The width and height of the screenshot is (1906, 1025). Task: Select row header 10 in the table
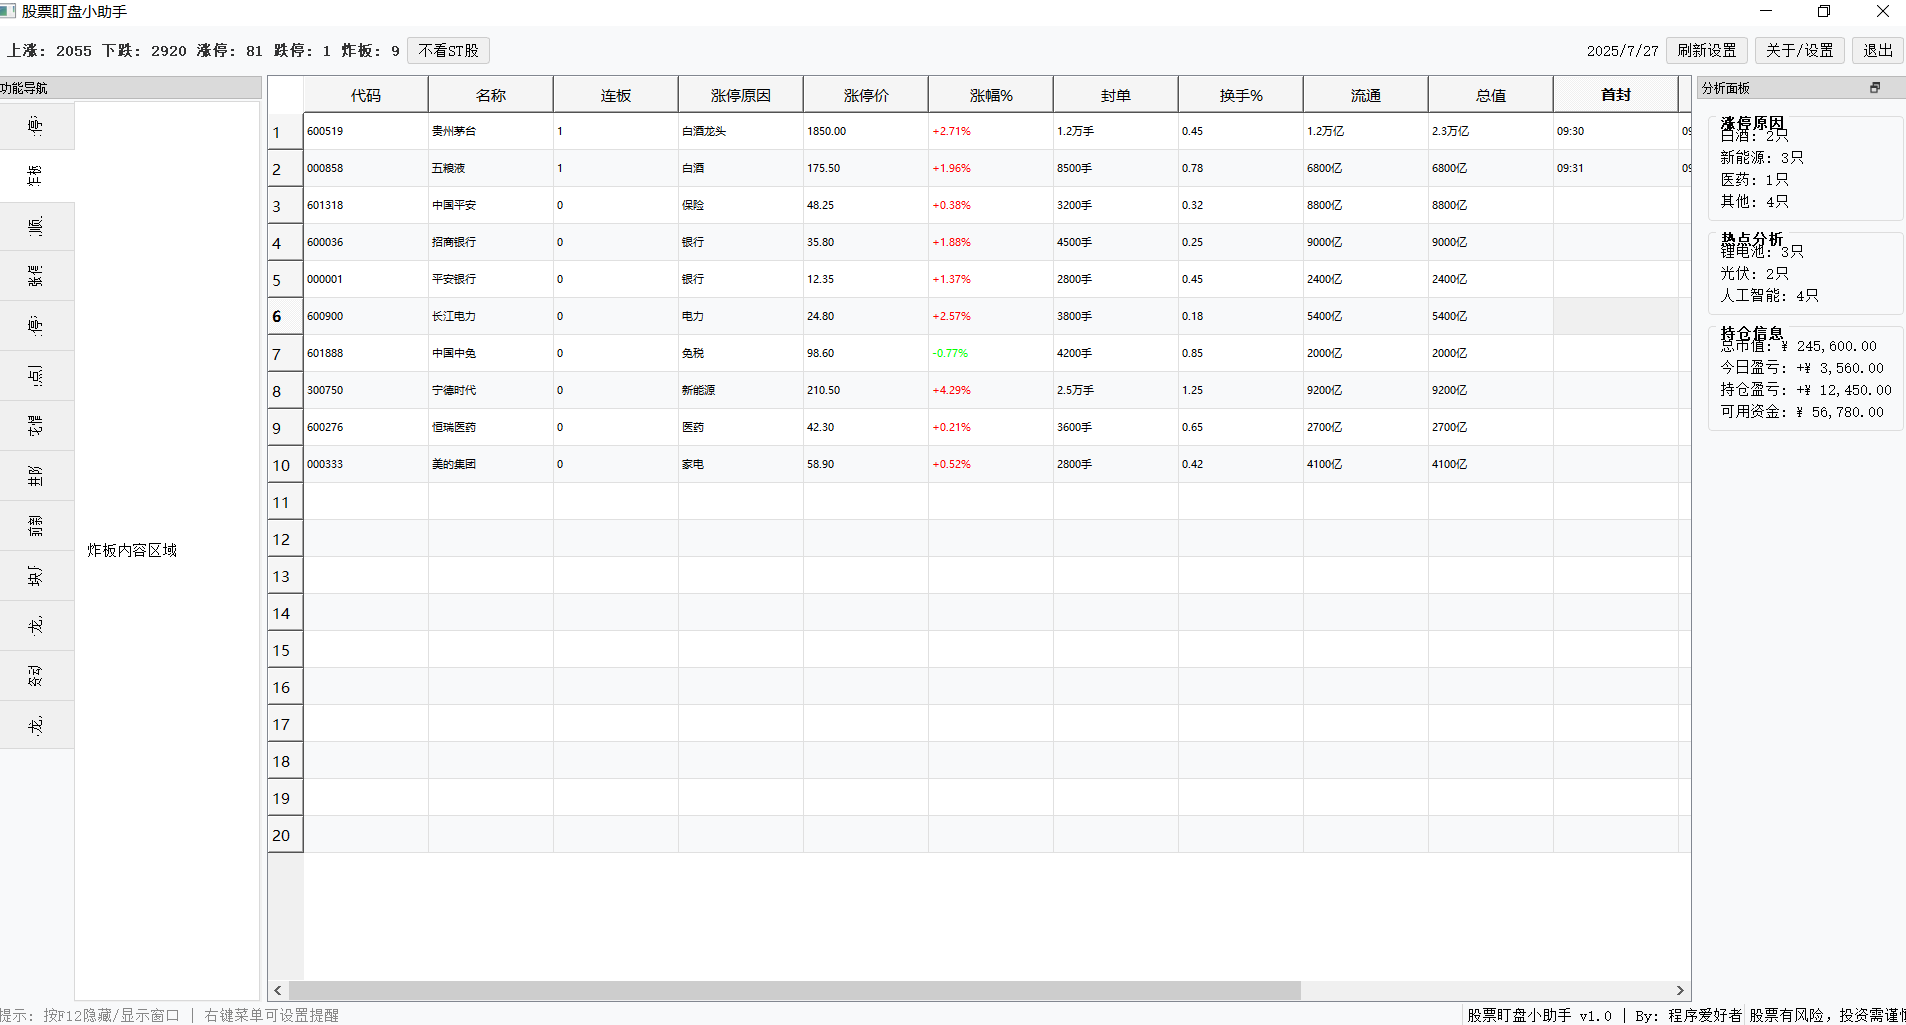pos(286,465)
